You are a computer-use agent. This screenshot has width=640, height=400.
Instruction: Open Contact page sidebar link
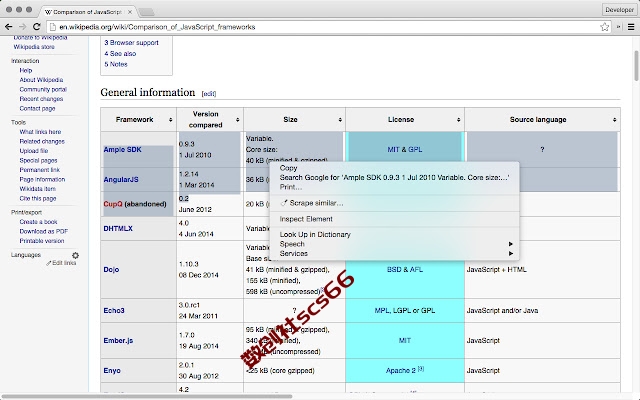coord(37,108)
